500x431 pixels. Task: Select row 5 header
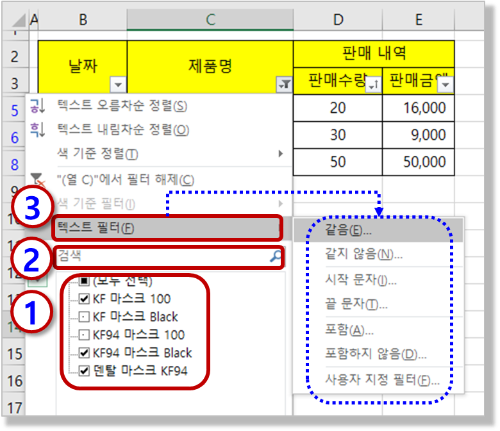click(14, 110)
